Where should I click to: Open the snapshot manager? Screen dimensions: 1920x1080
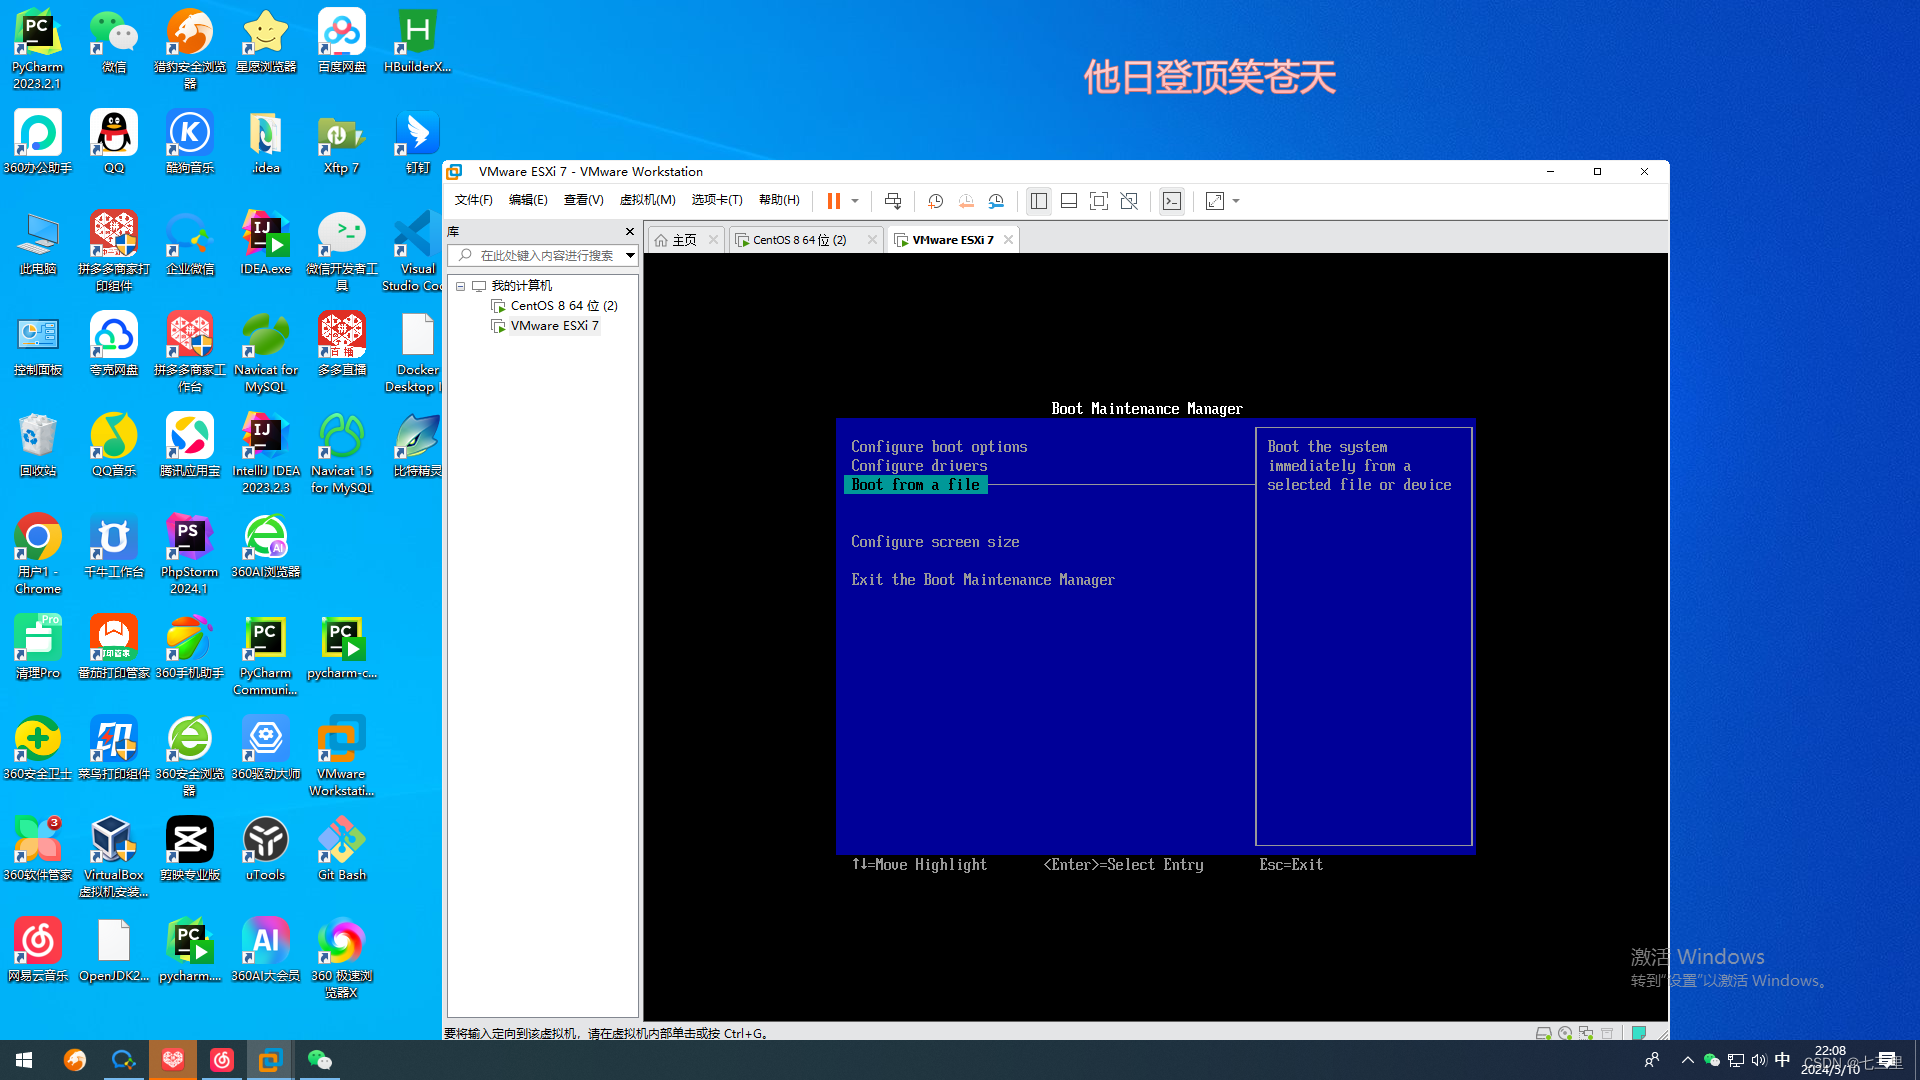tap(996, 201)
